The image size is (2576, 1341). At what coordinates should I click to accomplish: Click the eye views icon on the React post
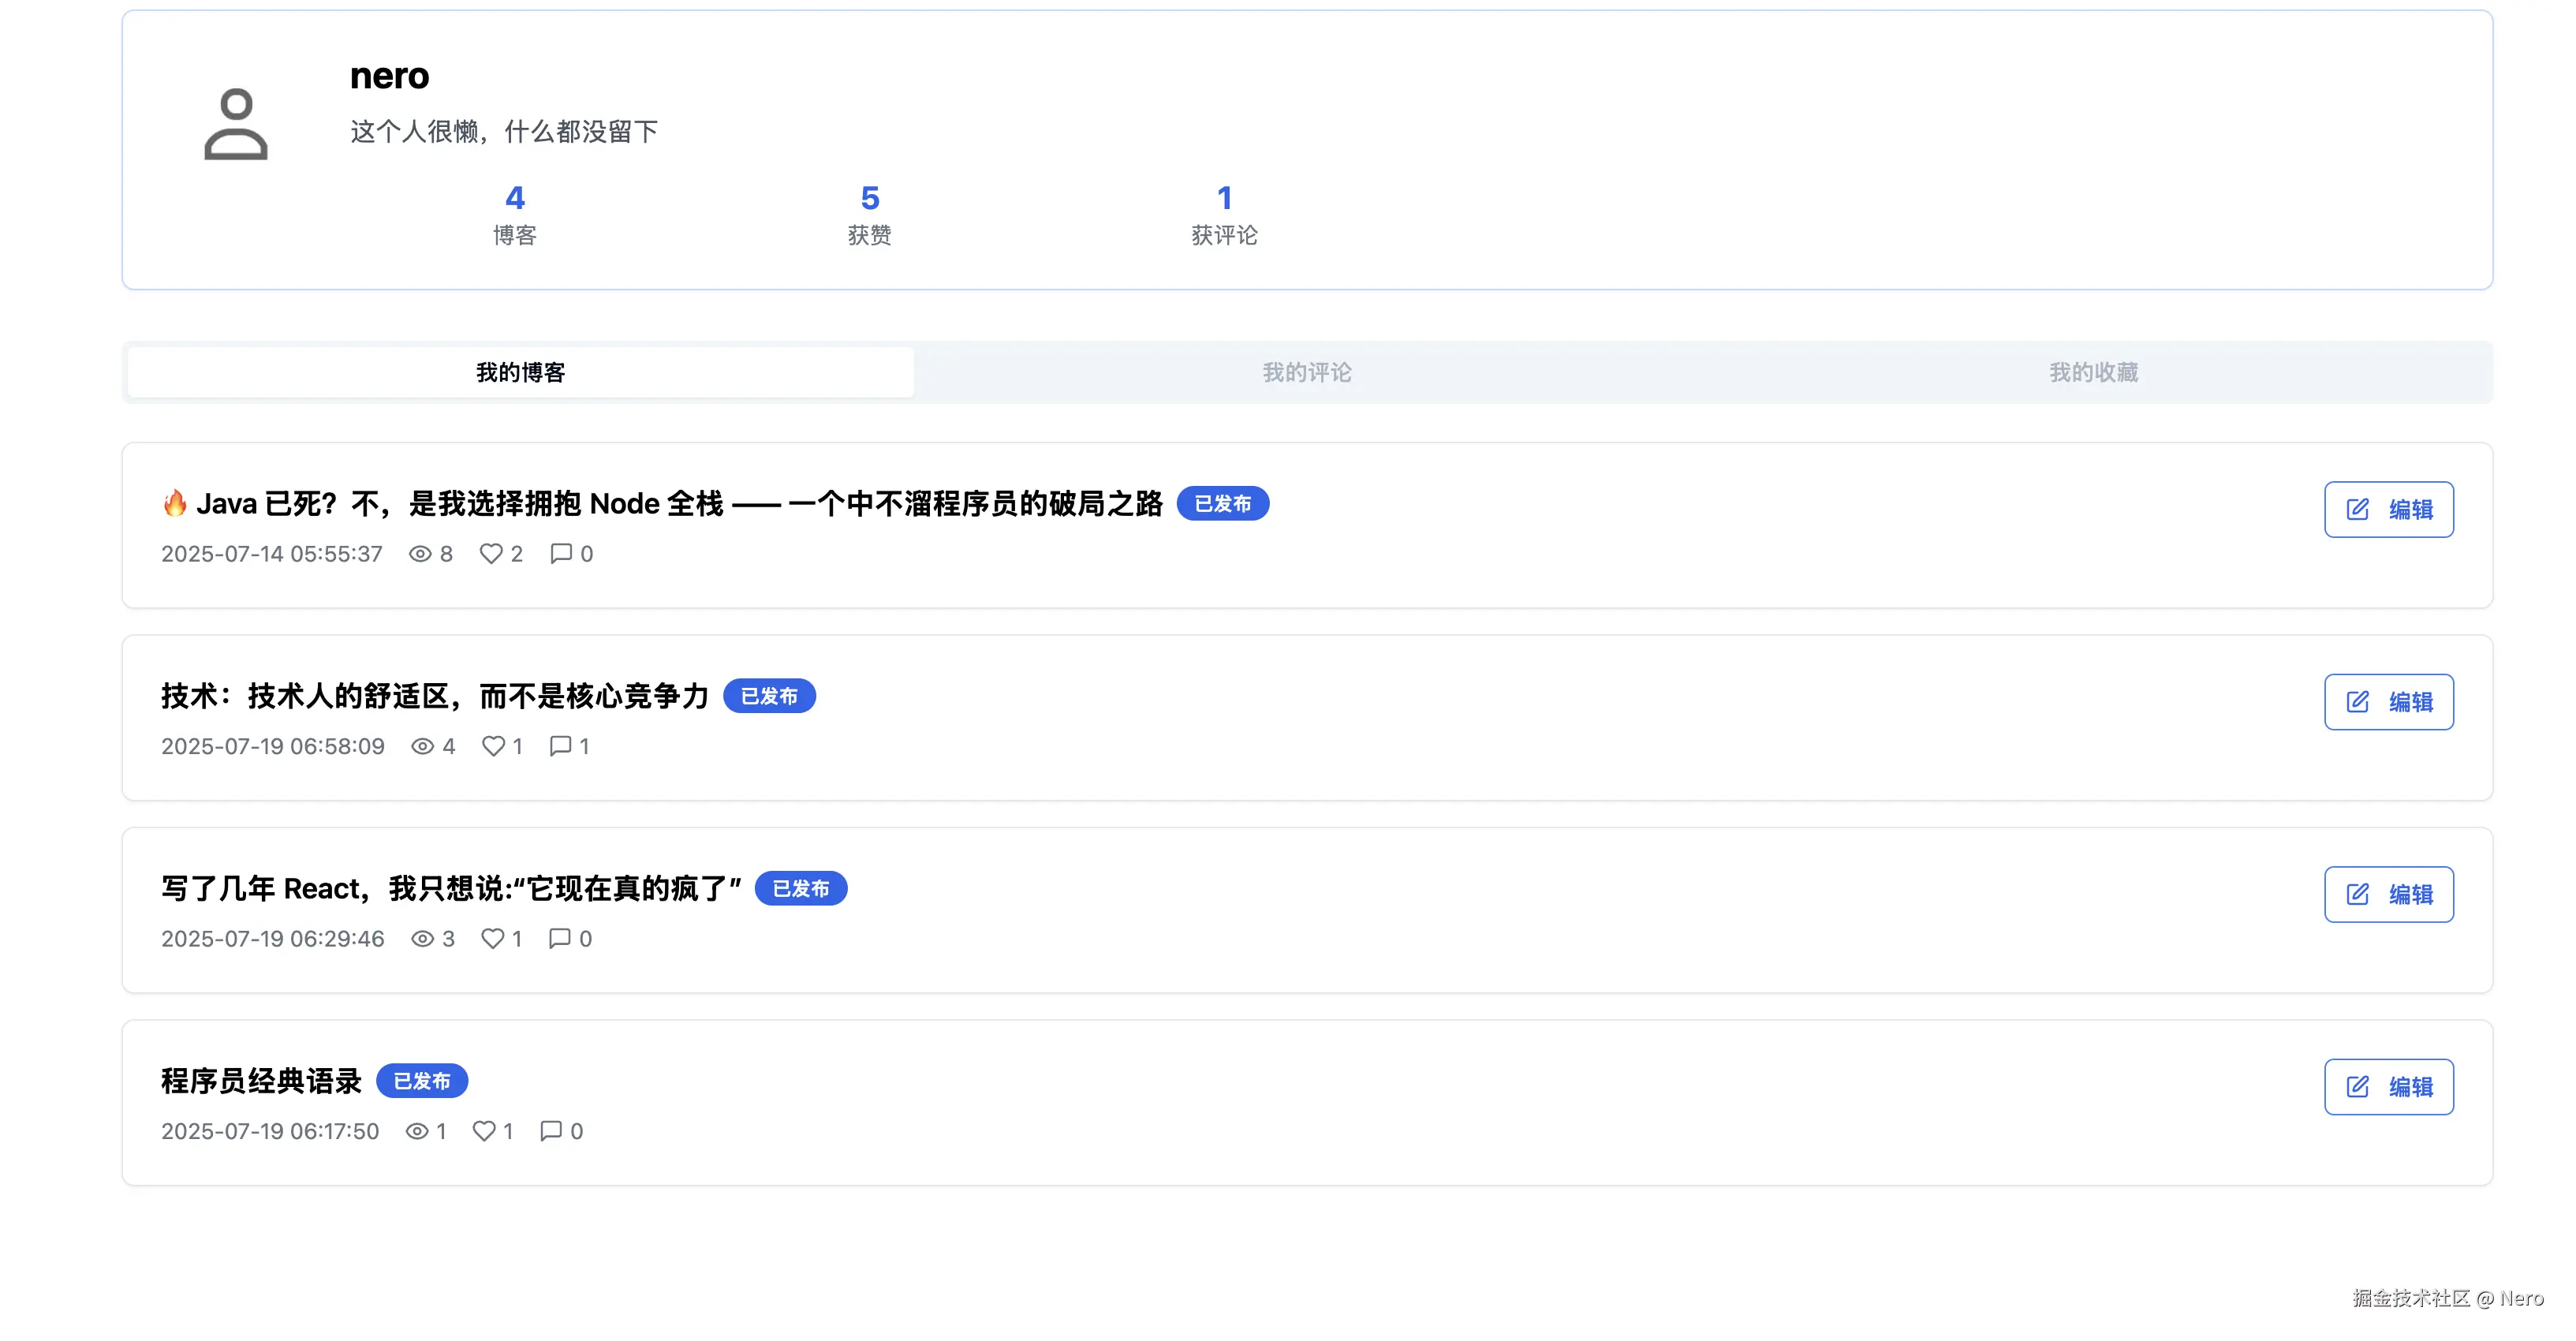423,938
